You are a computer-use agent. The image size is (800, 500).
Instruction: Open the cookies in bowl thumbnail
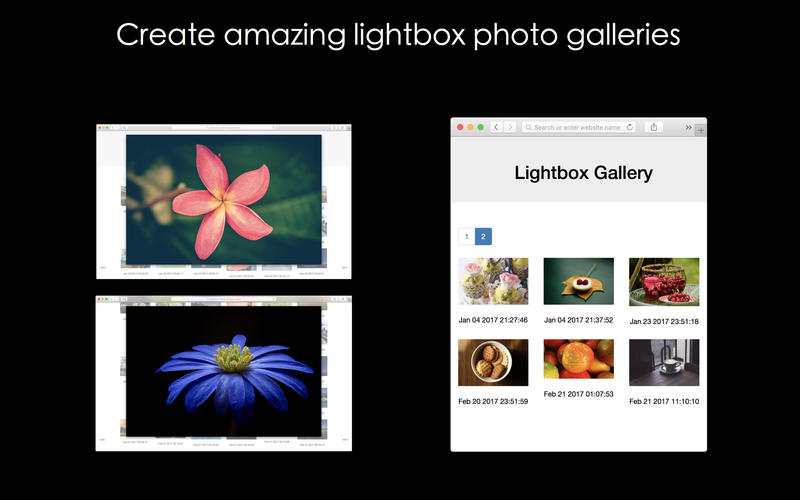coord(493,362)
